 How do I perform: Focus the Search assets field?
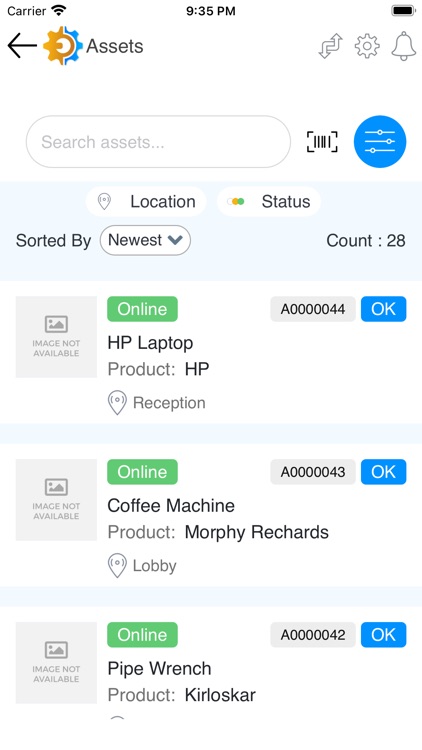(158, 142)
